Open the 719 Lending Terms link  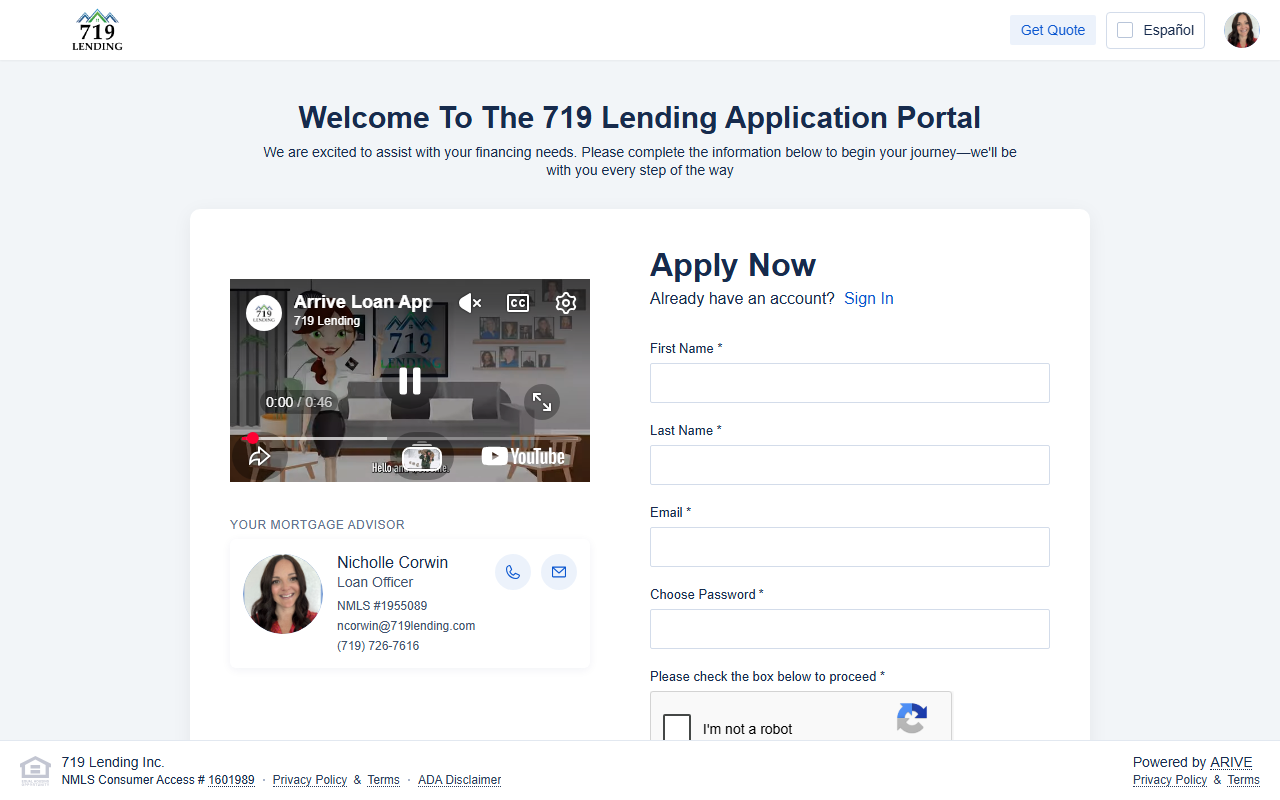(x=383, y=780)
